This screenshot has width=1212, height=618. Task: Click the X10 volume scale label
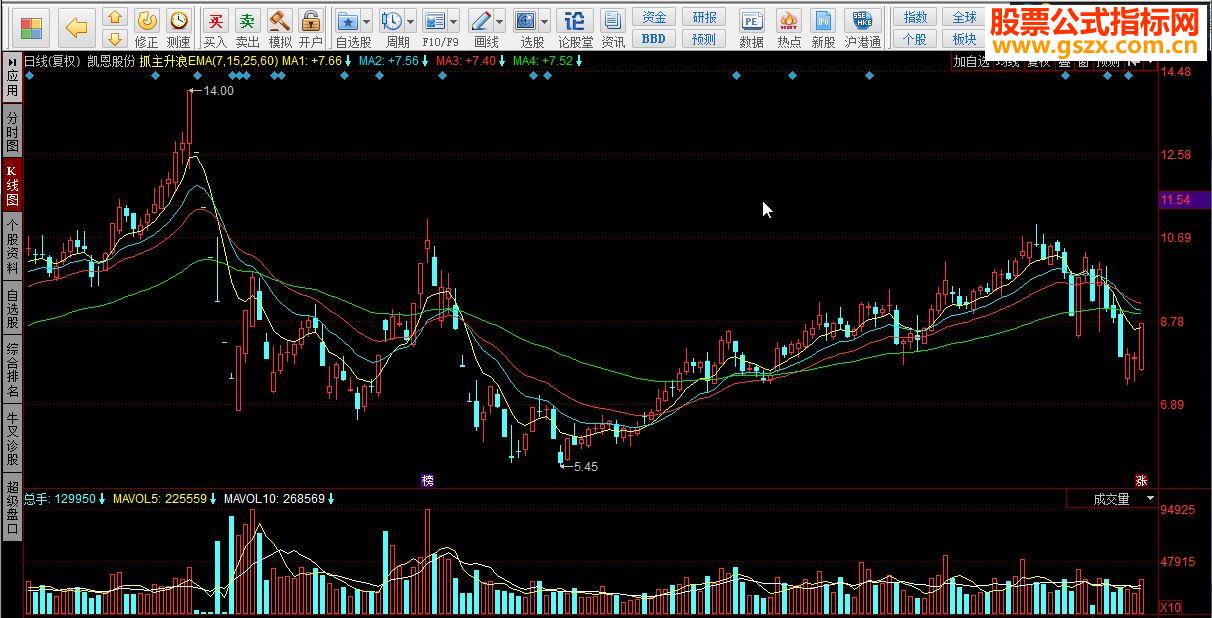(x=1170, y=607)
